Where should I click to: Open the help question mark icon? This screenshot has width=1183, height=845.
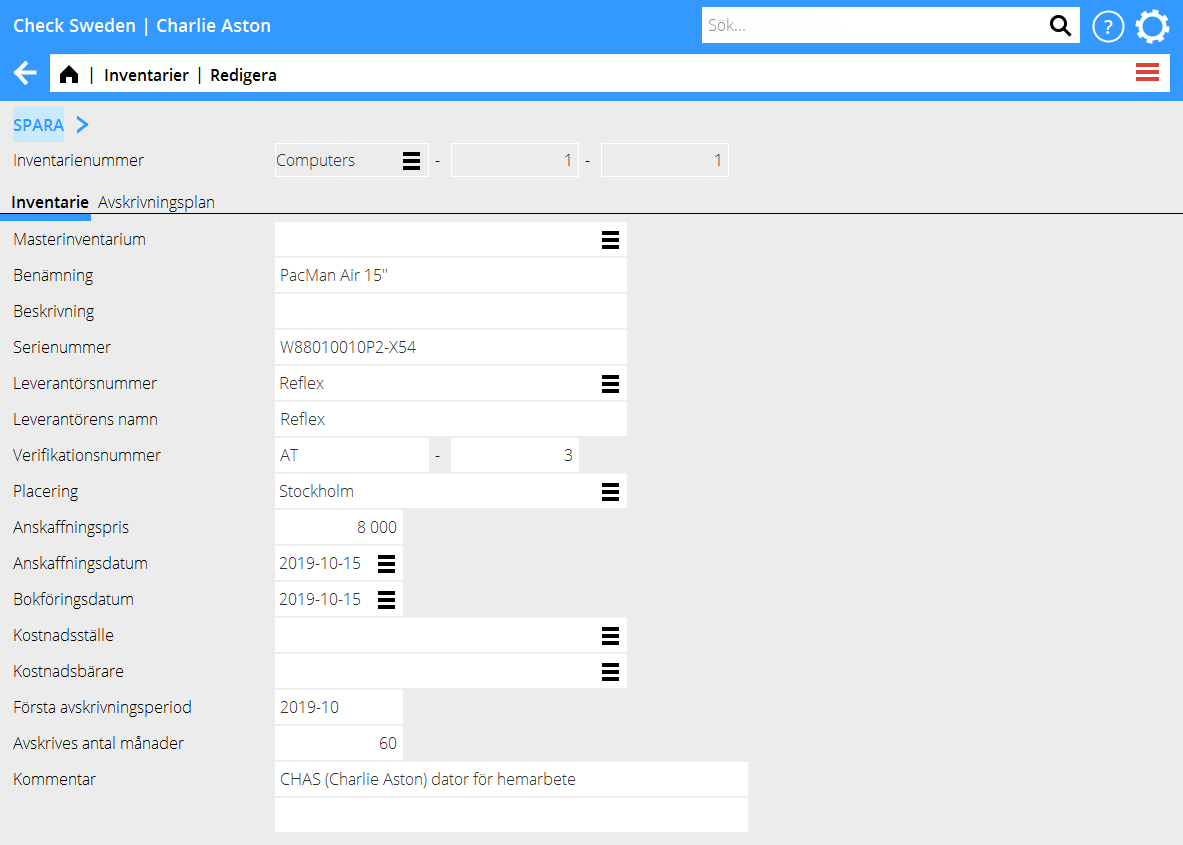click(1108, 27)
